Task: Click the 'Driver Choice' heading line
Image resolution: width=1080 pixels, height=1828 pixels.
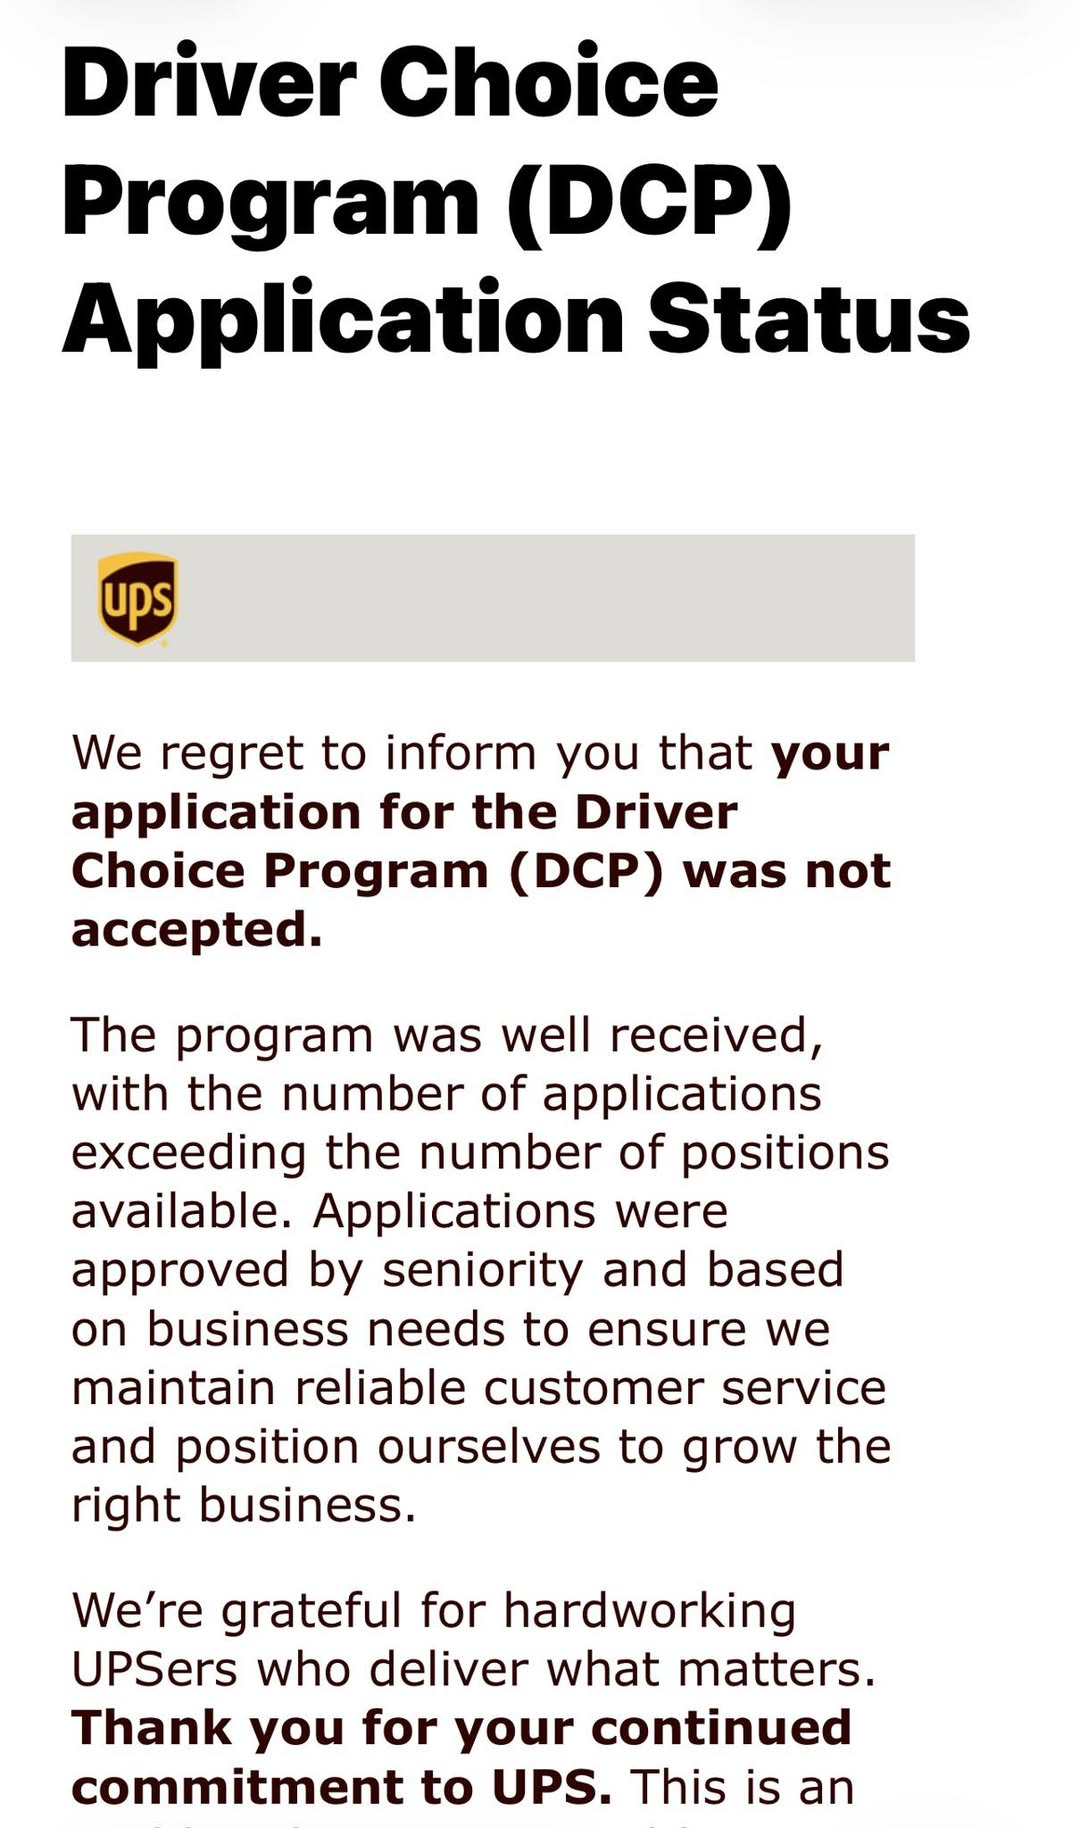Action: tap(390, 83)
